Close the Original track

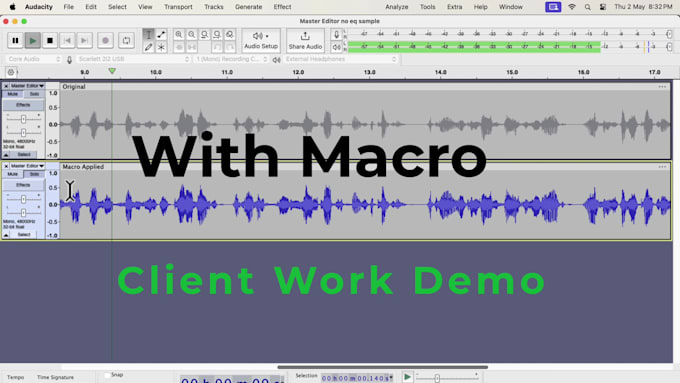point(6,86)
